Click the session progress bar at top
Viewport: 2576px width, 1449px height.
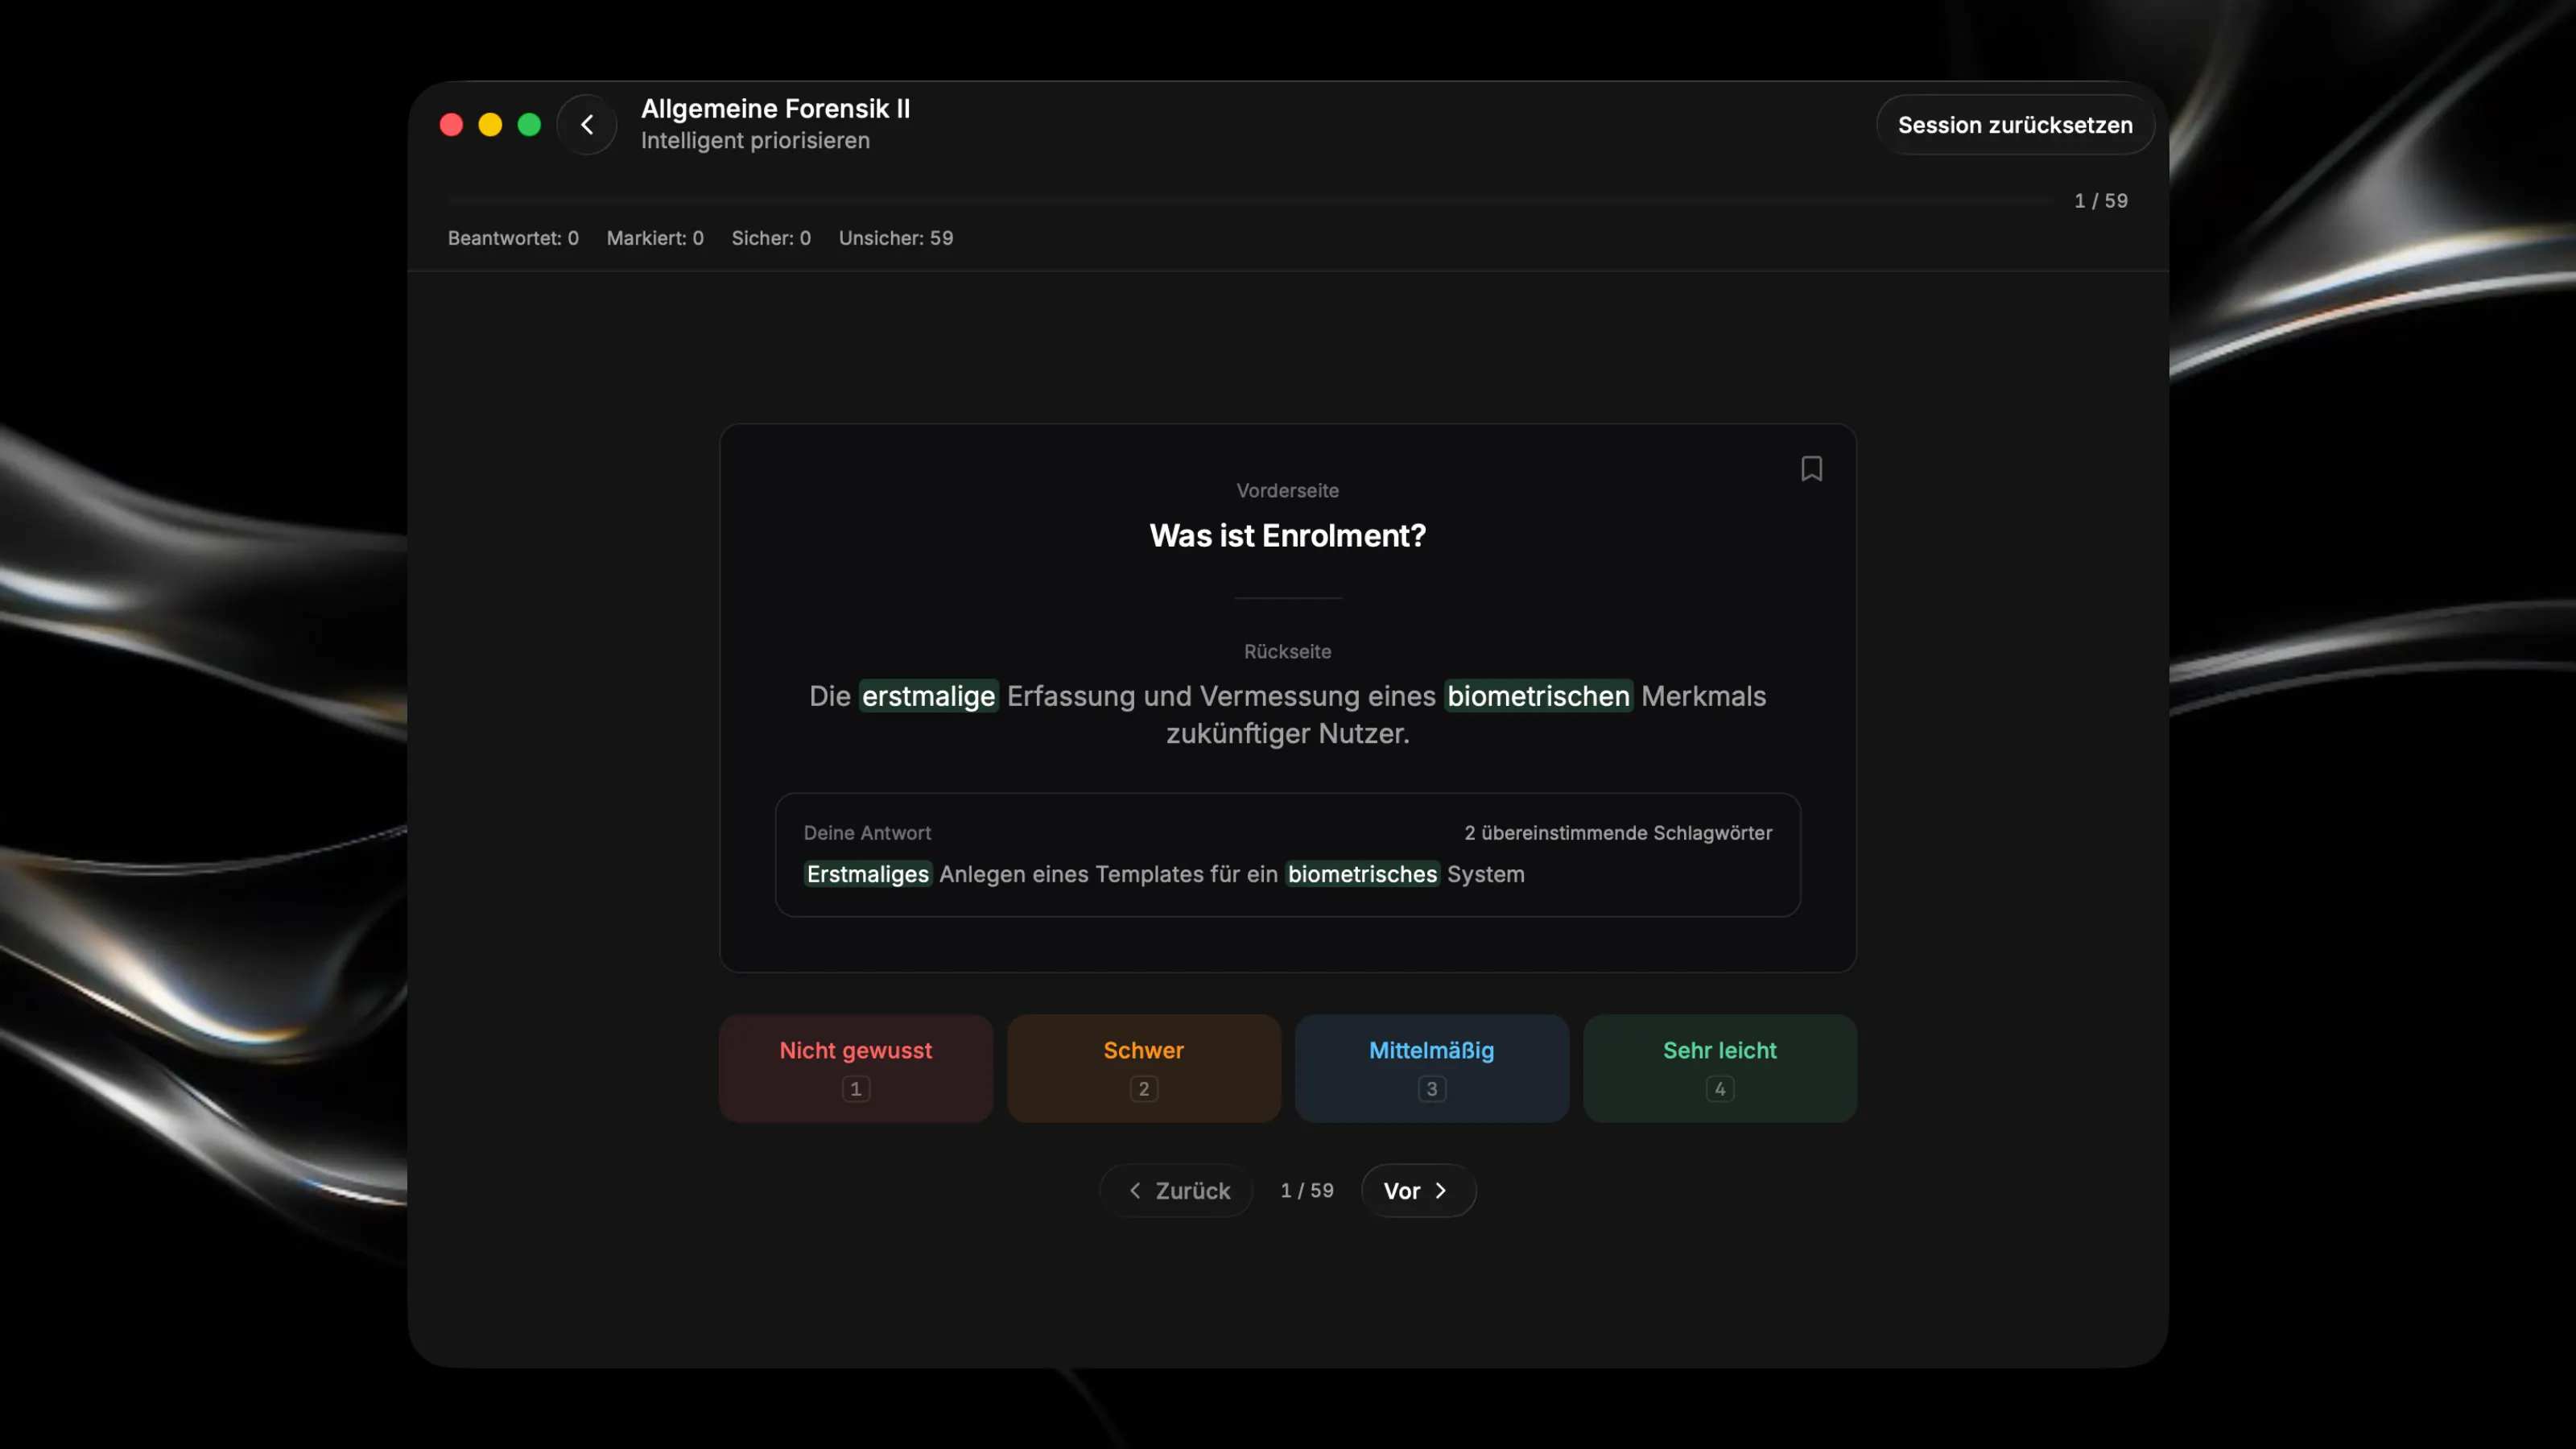[1250, 201]
